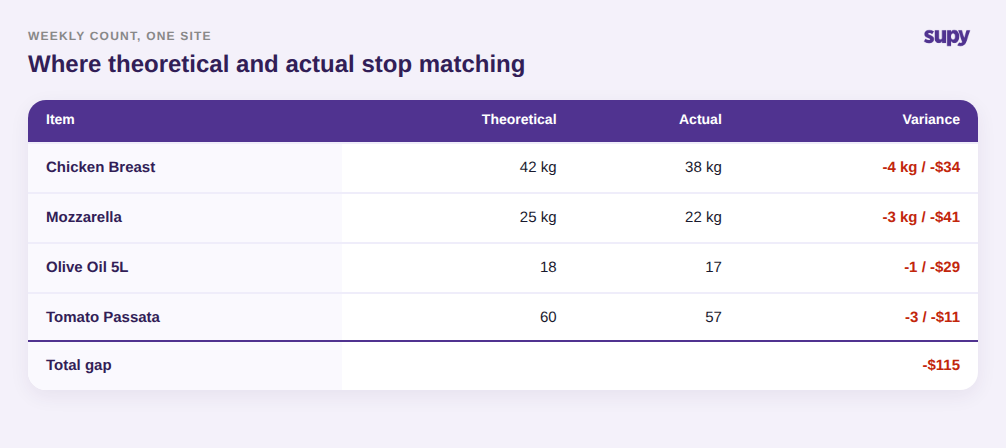Image resolution: width=1006 pixels, height=448 pixels.
Task: Select the Variance column header
Action: (931, 119)
